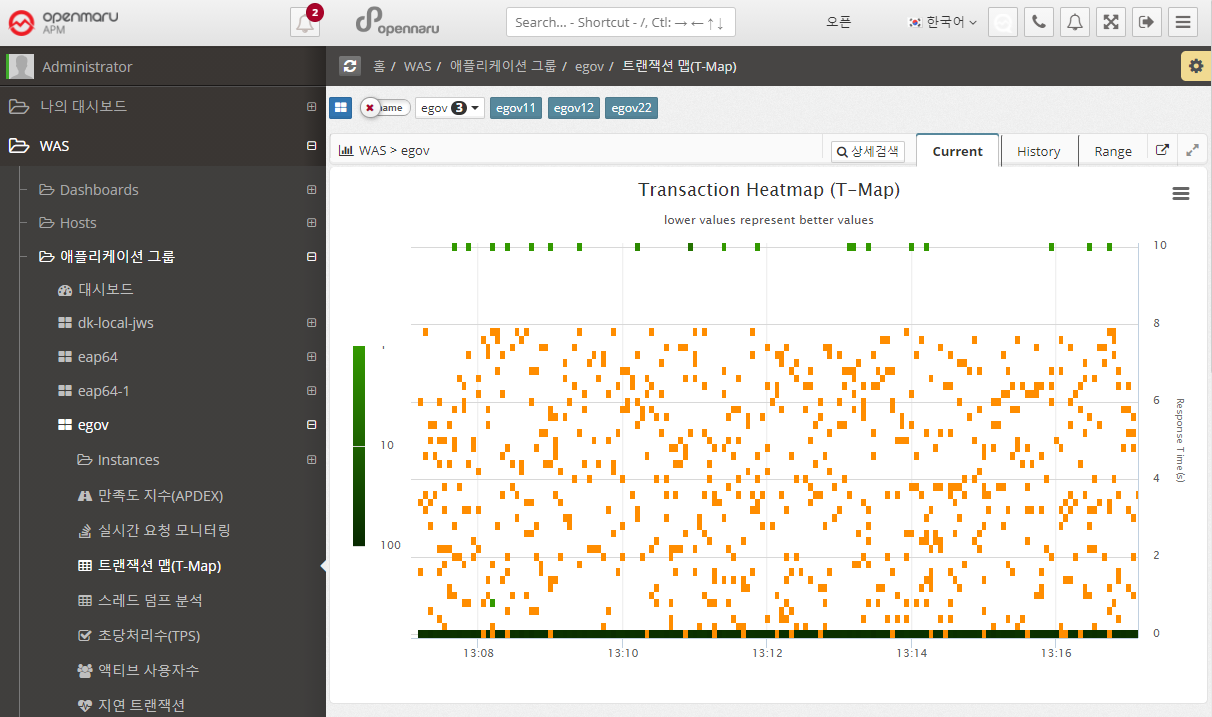Click the phone icon in top bar
The width and height of the screenshot is (1212, 717).
point(1039,22)
